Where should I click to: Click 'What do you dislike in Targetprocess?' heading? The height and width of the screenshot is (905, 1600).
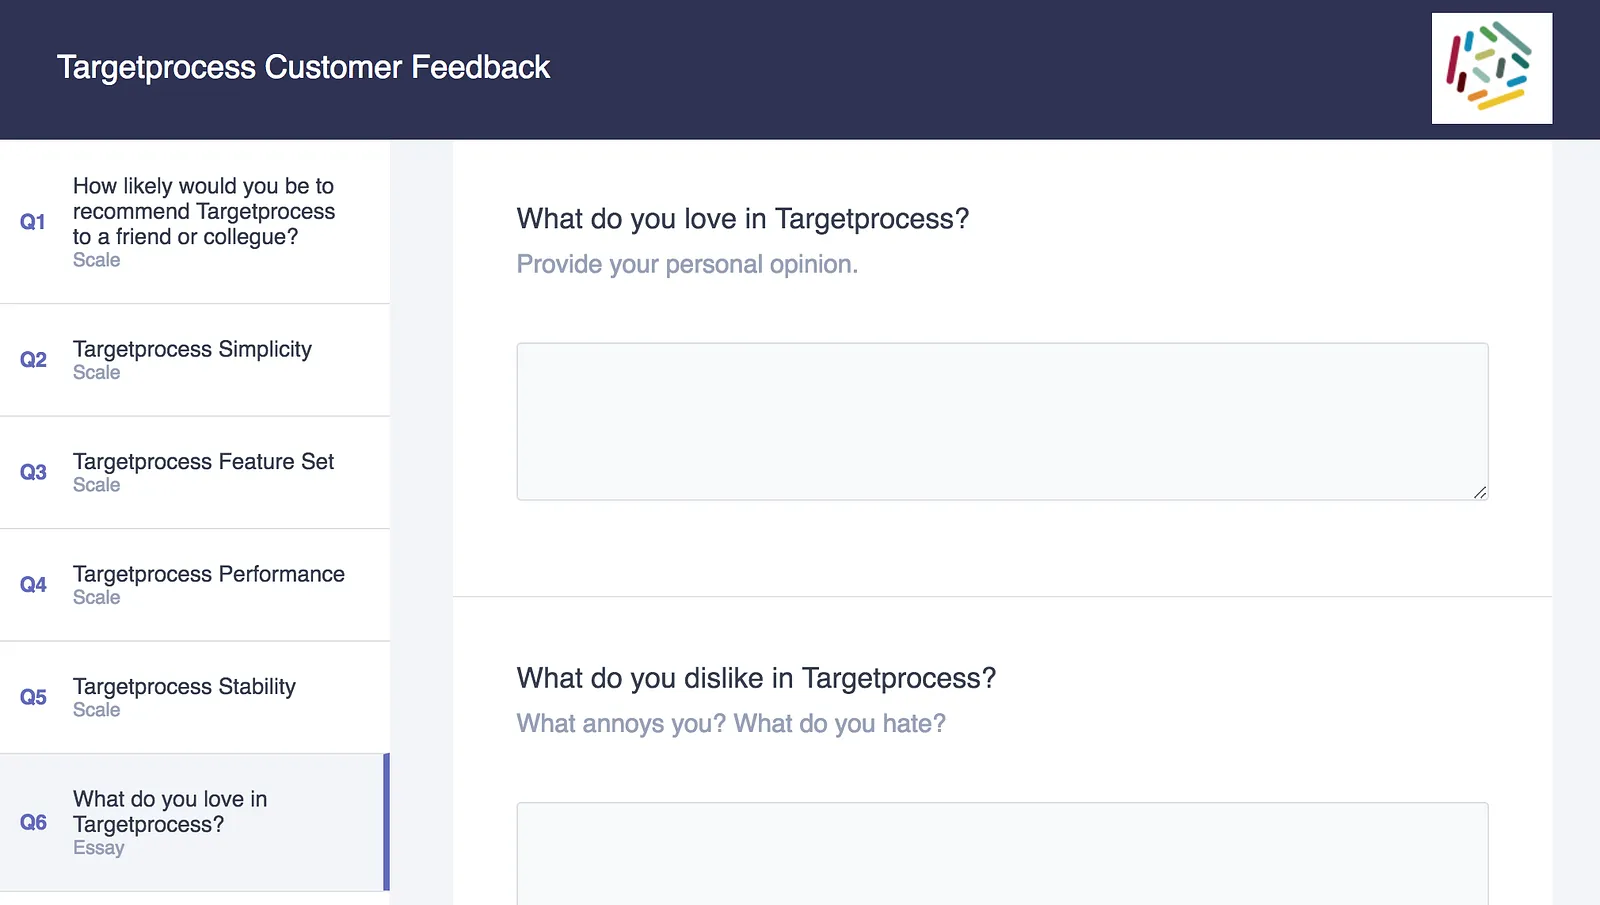[x=756, y=678]
